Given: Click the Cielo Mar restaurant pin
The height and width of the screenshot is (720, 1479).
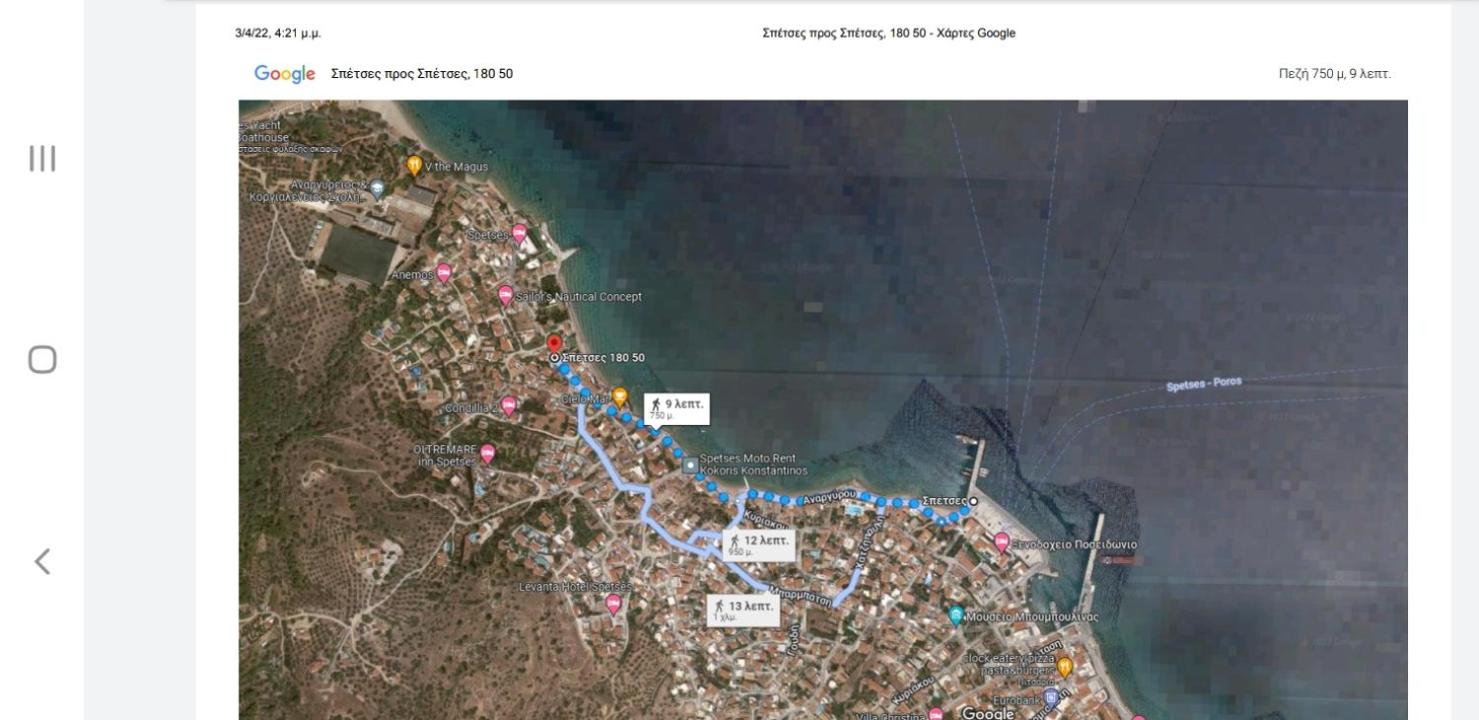Looking at the screenshot, I should pyautogui.click(x=620, y=397).
